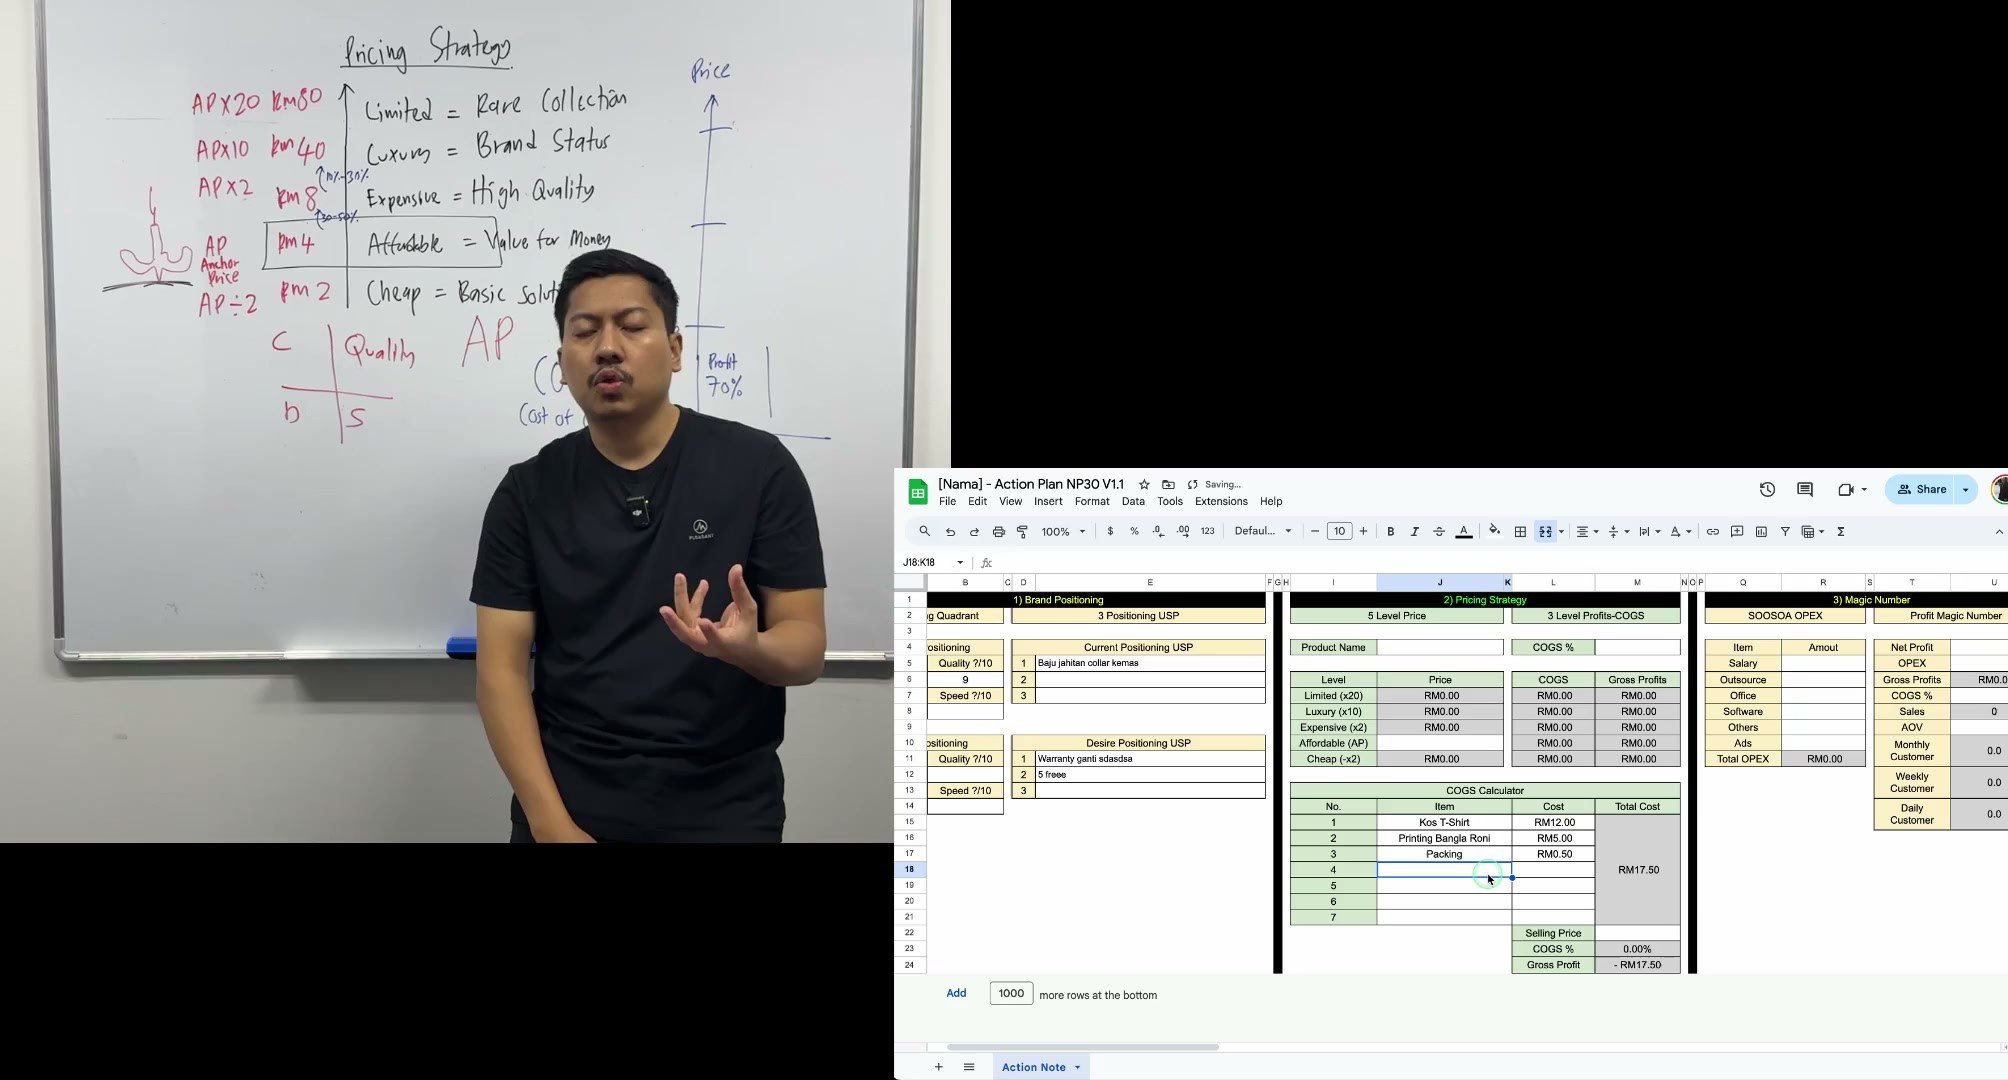Format selection as currency
This screenshot has width=2008, height=1080.
click(1110, 532)
